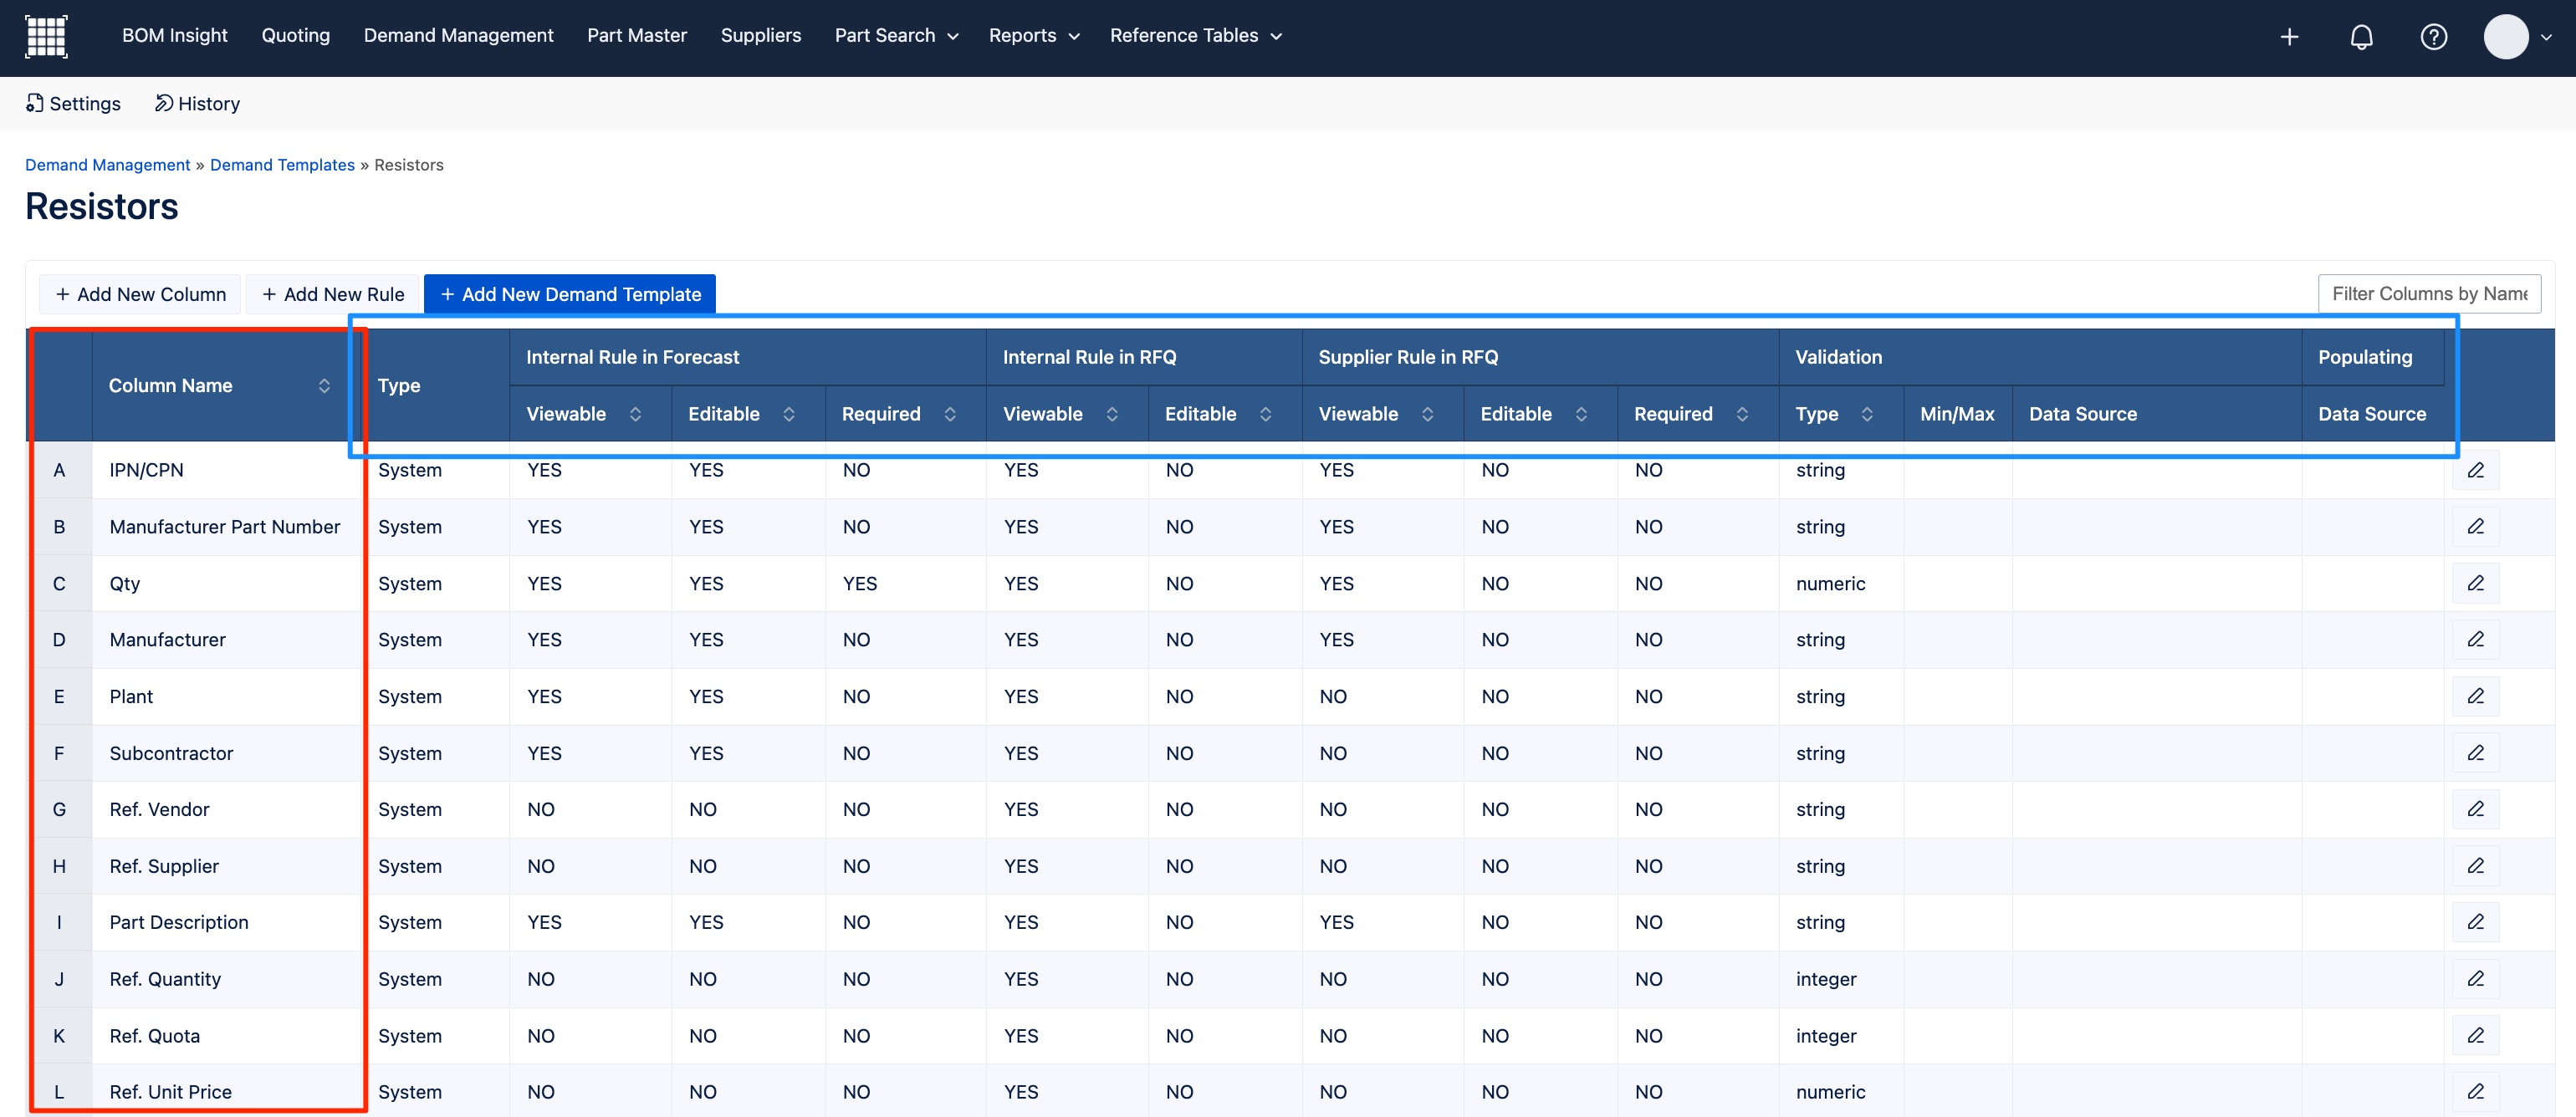
Task: Open BOM Insight menu item
Action: click(175, 36)
